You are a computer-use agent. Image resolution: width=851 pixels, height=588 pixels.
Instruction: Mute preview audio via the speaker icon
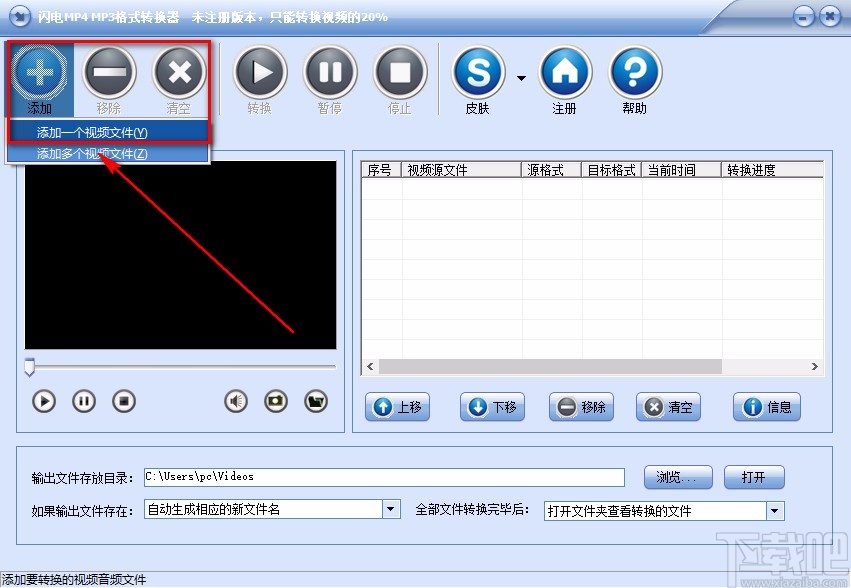(235, 400)
